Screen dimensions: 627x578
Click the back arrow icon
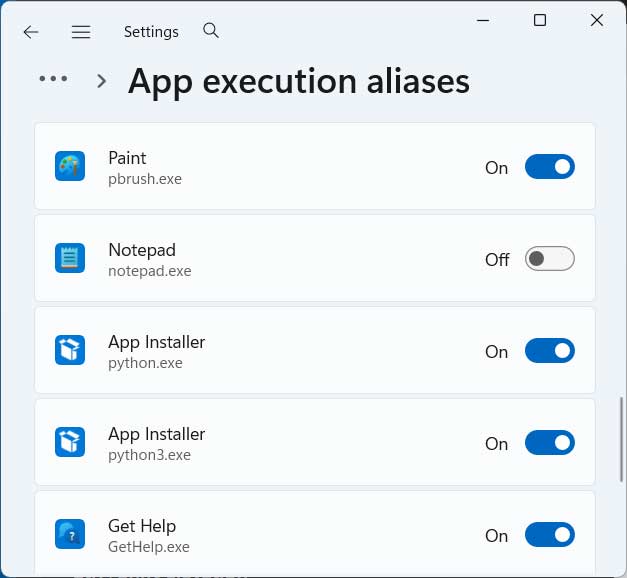click(x=31, y=32)
